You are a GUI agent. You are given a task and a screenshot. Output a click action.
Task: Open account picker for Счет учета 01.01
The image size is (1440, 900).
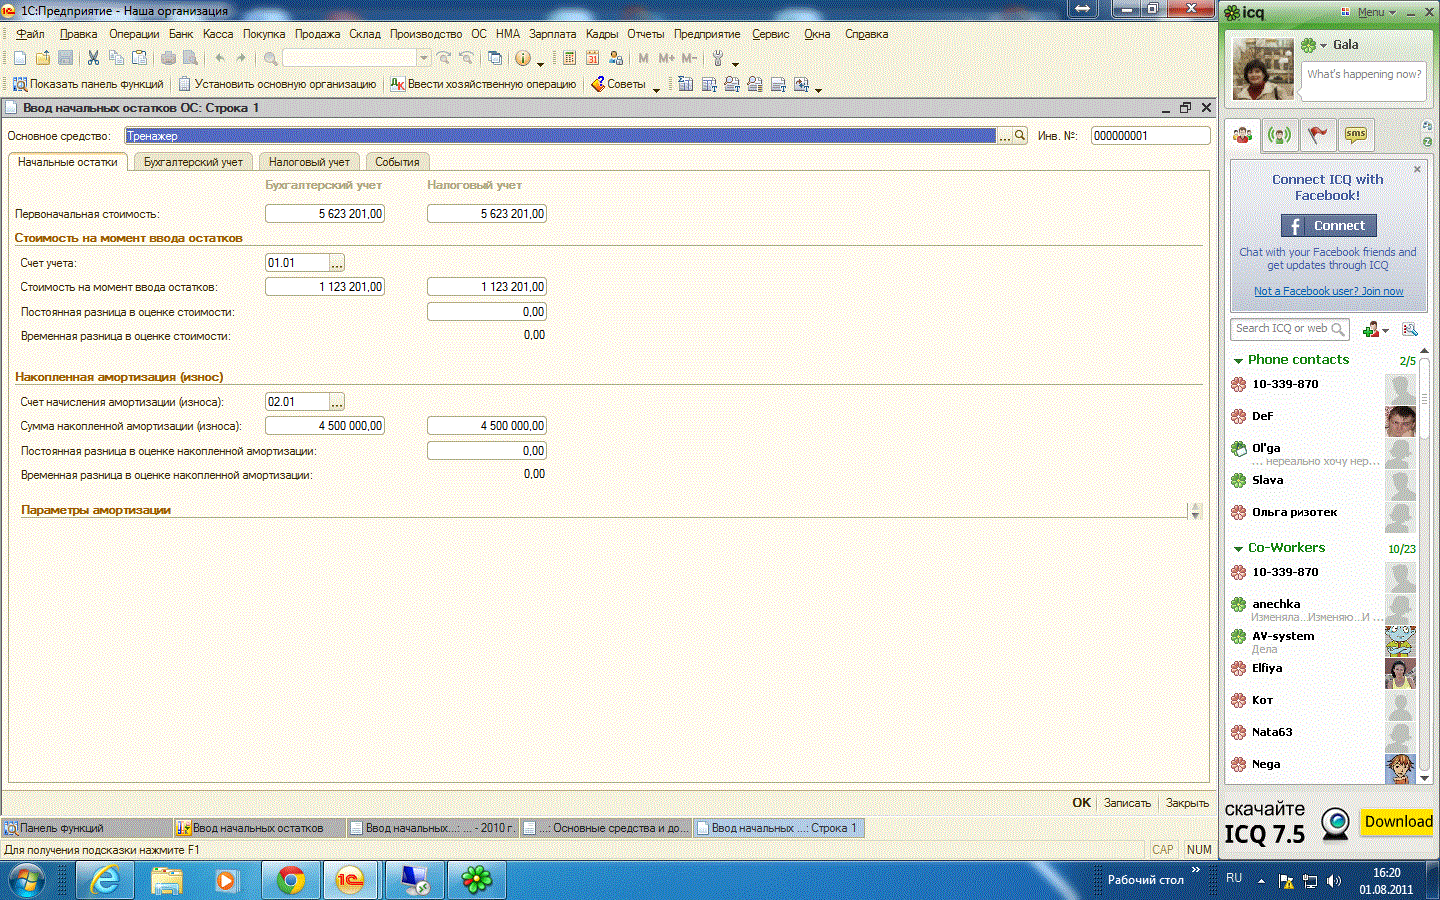click(x=337, y=263)
